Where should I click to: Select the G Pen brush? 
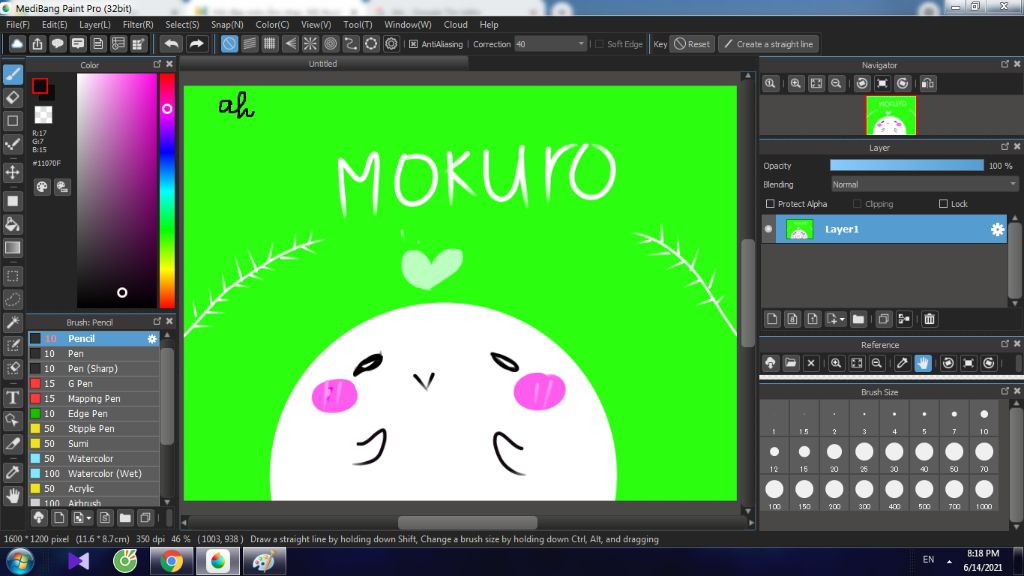pos(93,383)
